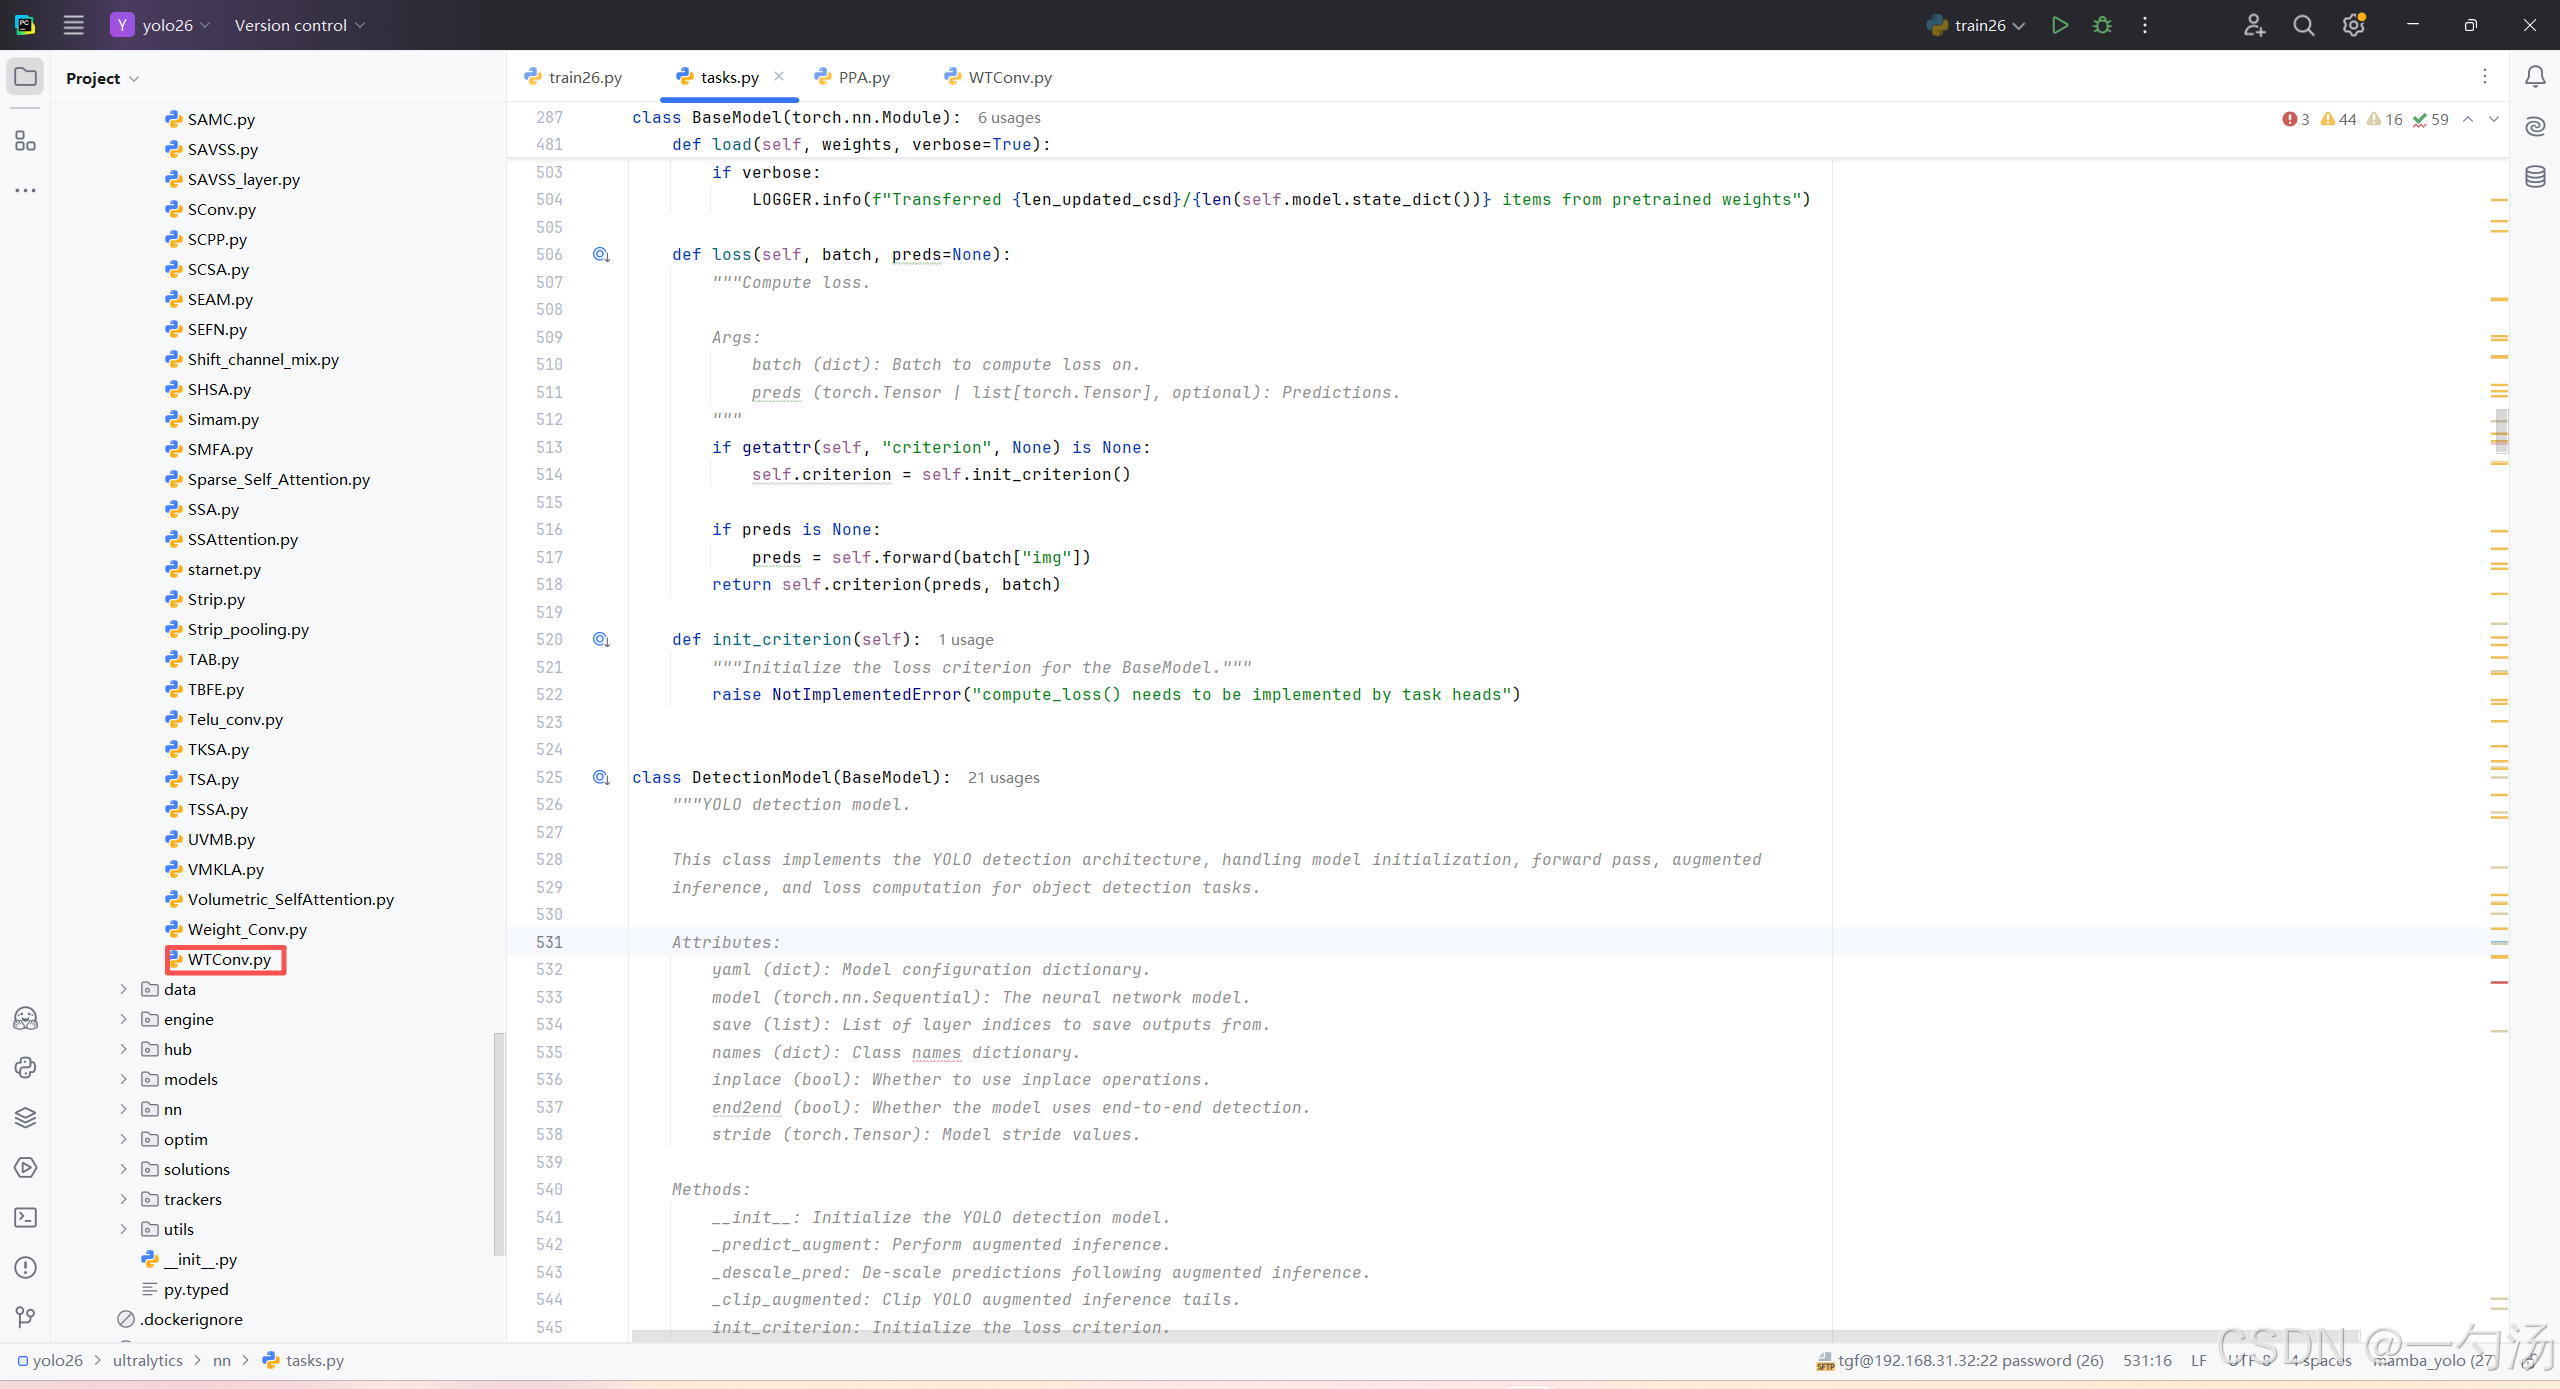Open the Structure tool window
Viewport: 2560px width, 1389px height.
(25, 141)
